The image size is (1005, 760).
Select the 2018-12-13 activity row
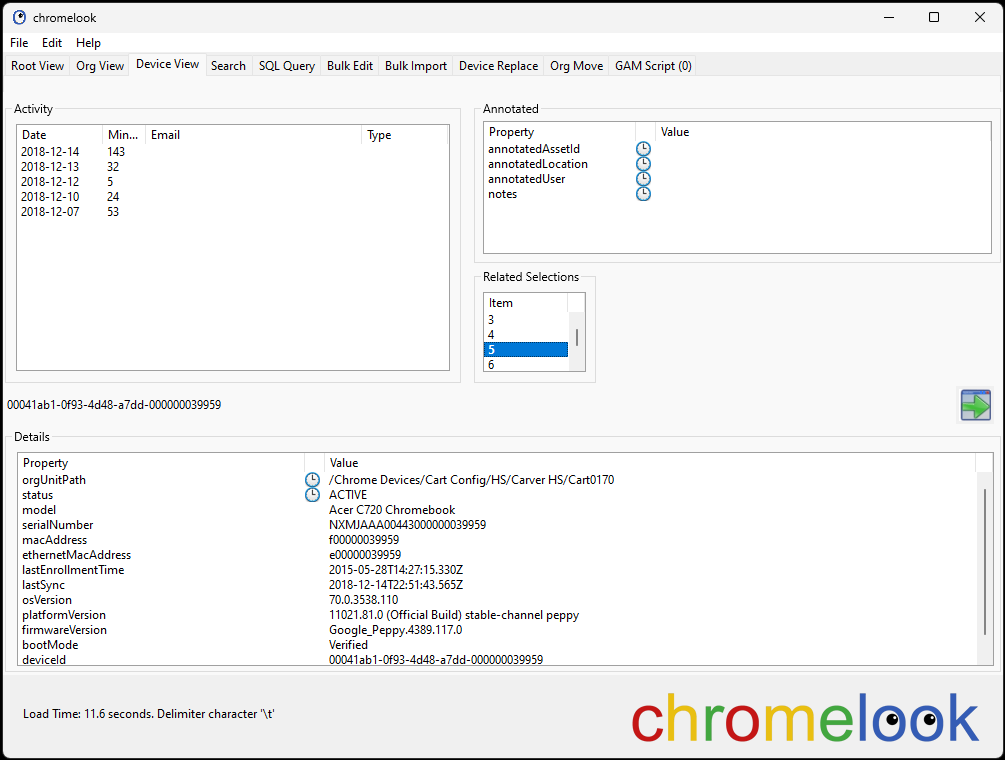[233, 167]
